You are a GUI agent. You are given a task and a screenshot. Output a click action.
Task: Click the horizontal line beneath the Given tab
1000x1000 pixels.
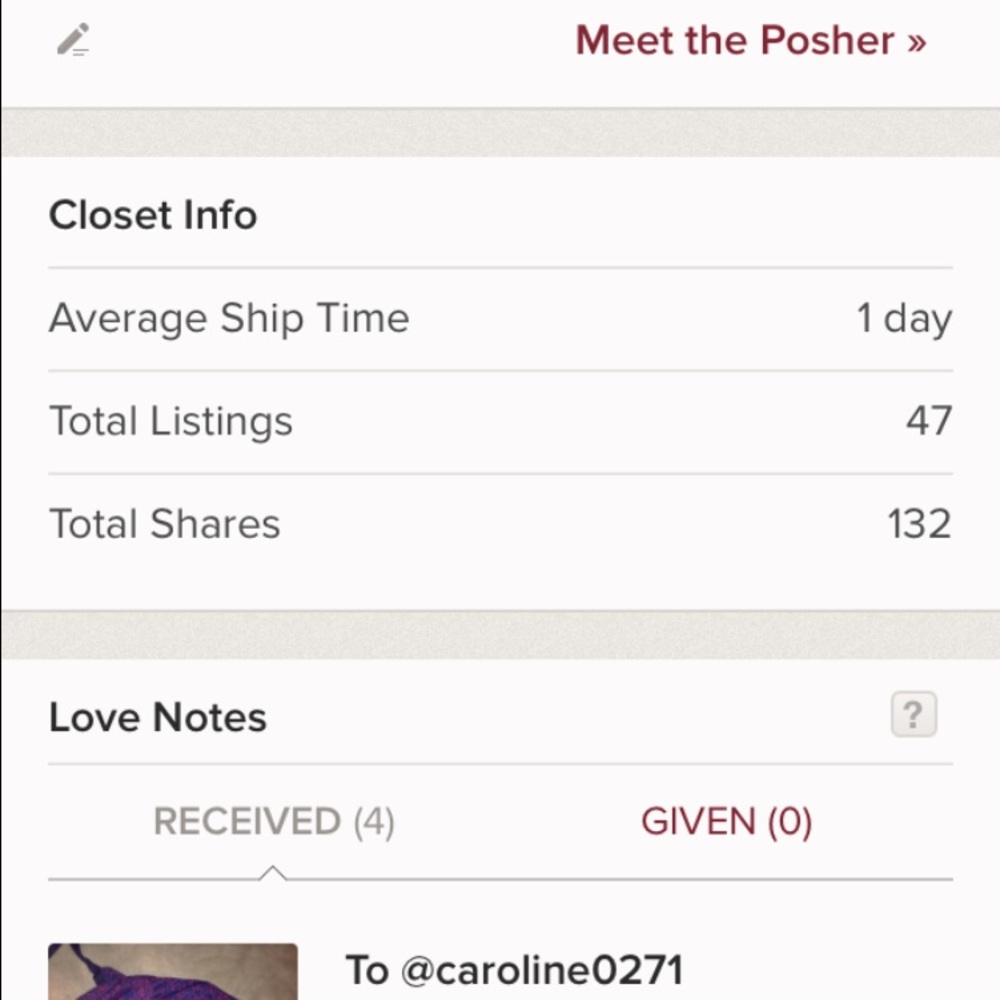click(x=726, y=880)
